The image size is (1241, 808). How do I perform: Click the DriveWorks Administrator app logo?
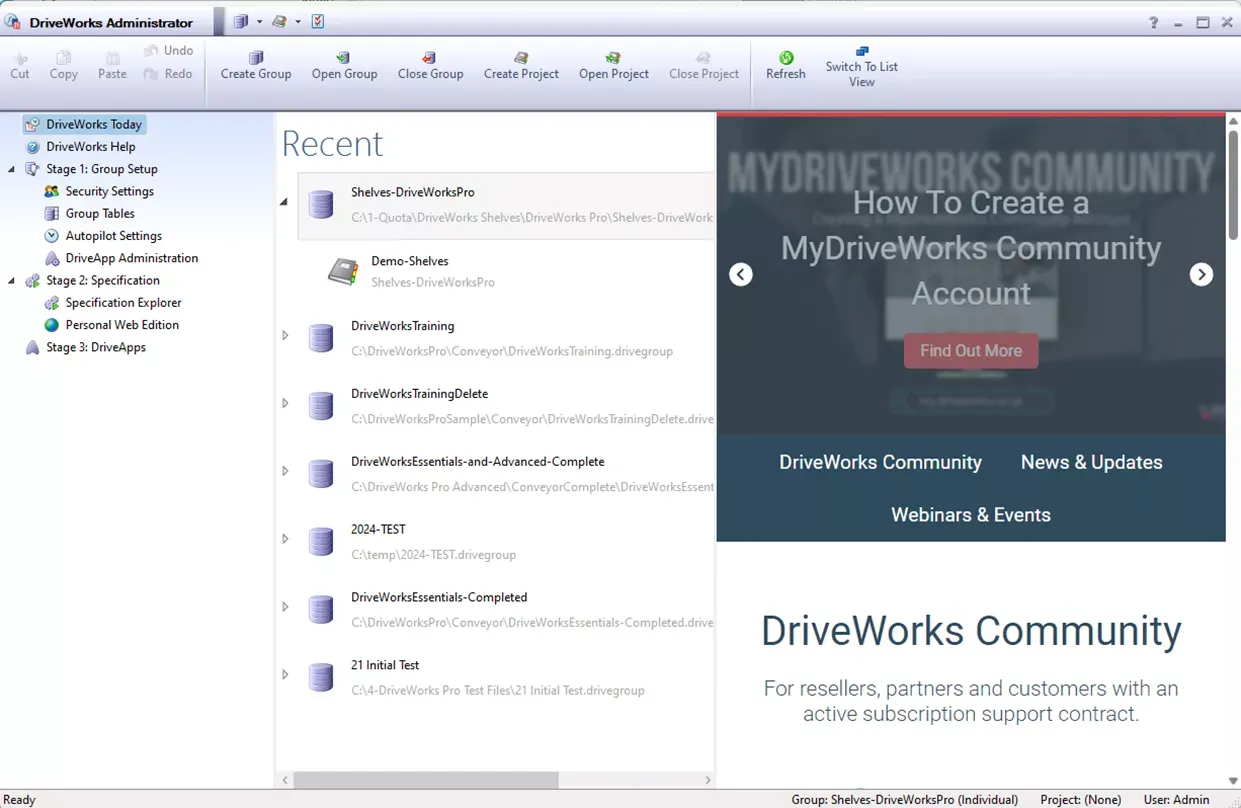click(14, 22)
